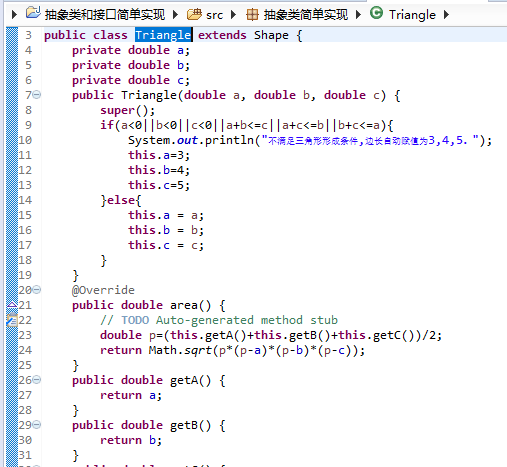
Task: Click the package icon for 抽象类简单实现
Action: 252,15
